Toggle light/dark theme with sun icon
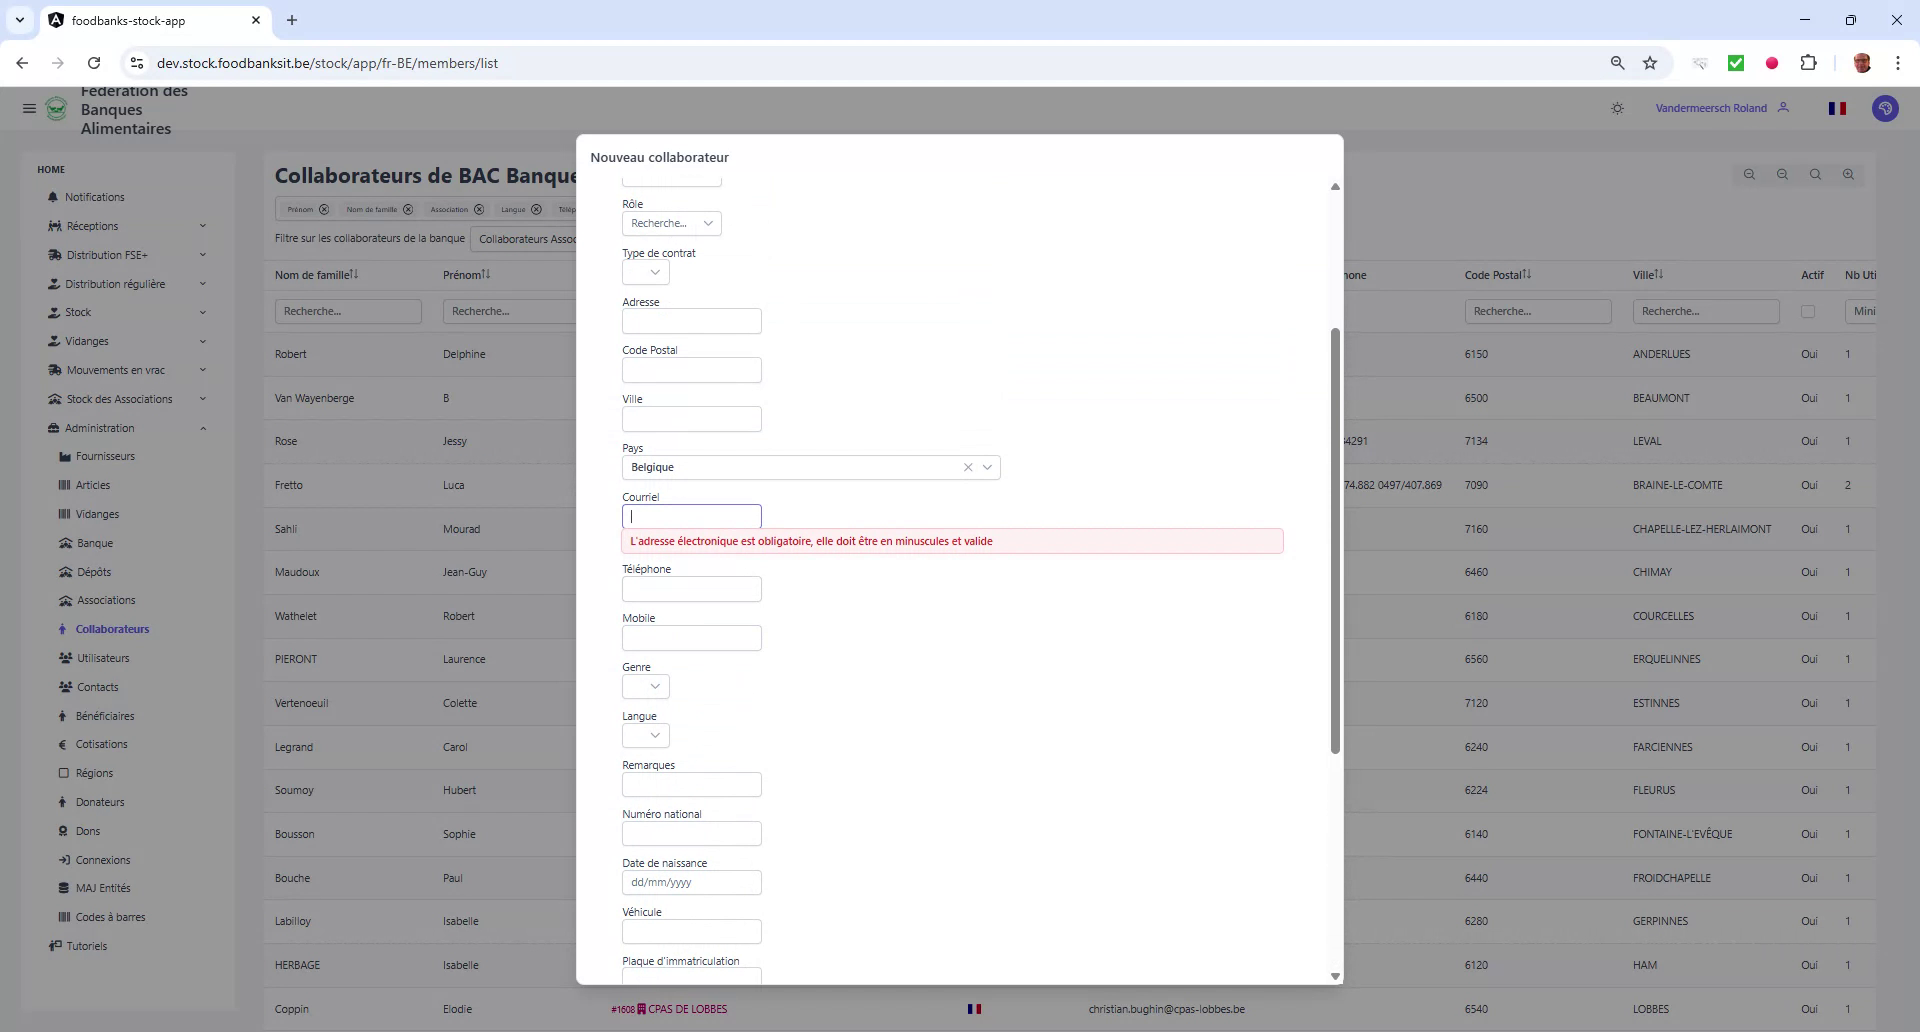 pos(1617,108)
